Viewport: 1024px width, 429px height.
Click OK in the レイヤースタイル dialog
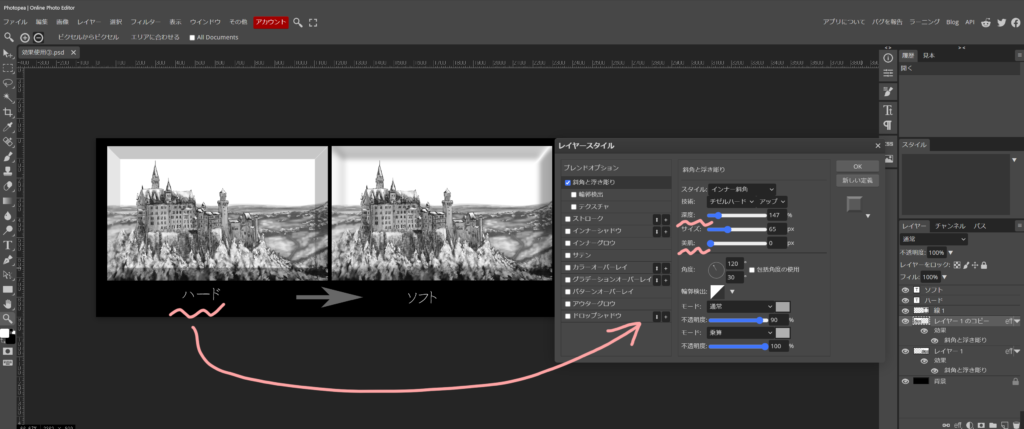pos(857,166)
